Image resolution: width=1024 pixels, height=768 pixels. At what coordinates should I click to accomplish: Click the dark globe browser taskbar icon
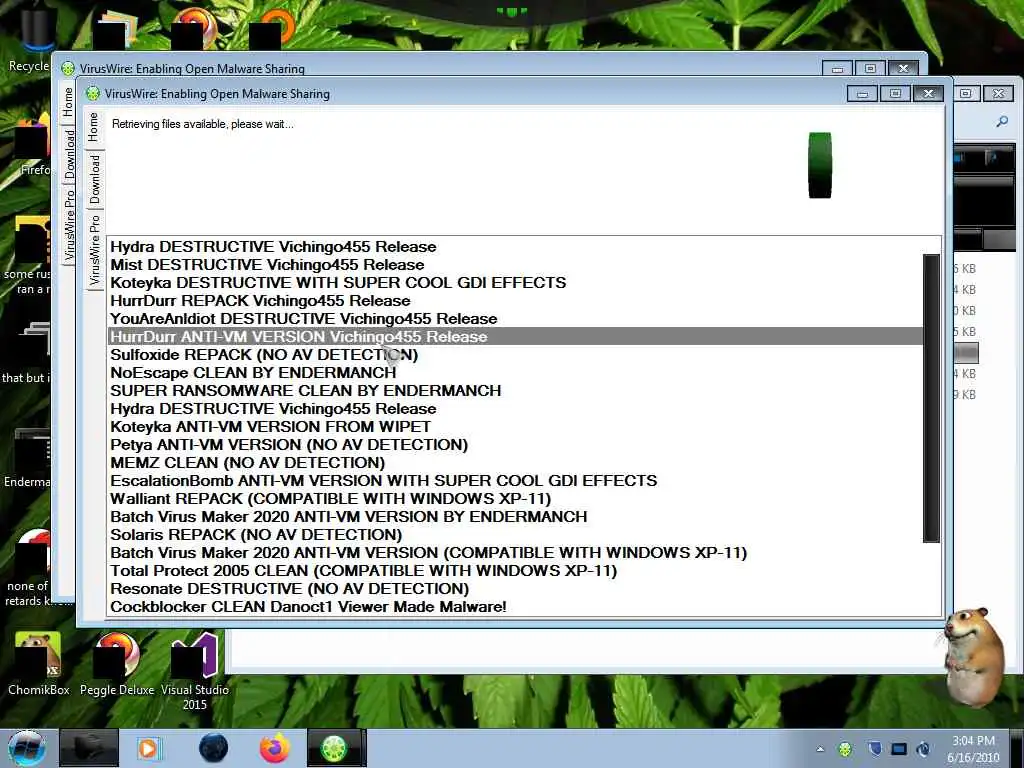(x=213, y=748)
